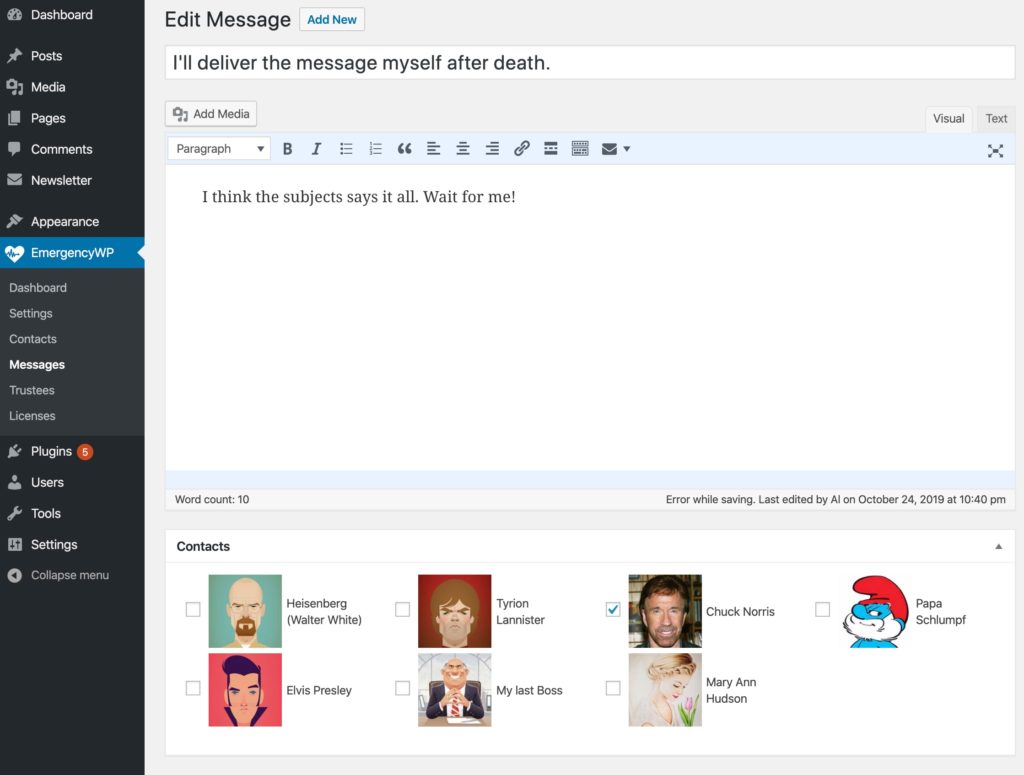Align text right

492,149
